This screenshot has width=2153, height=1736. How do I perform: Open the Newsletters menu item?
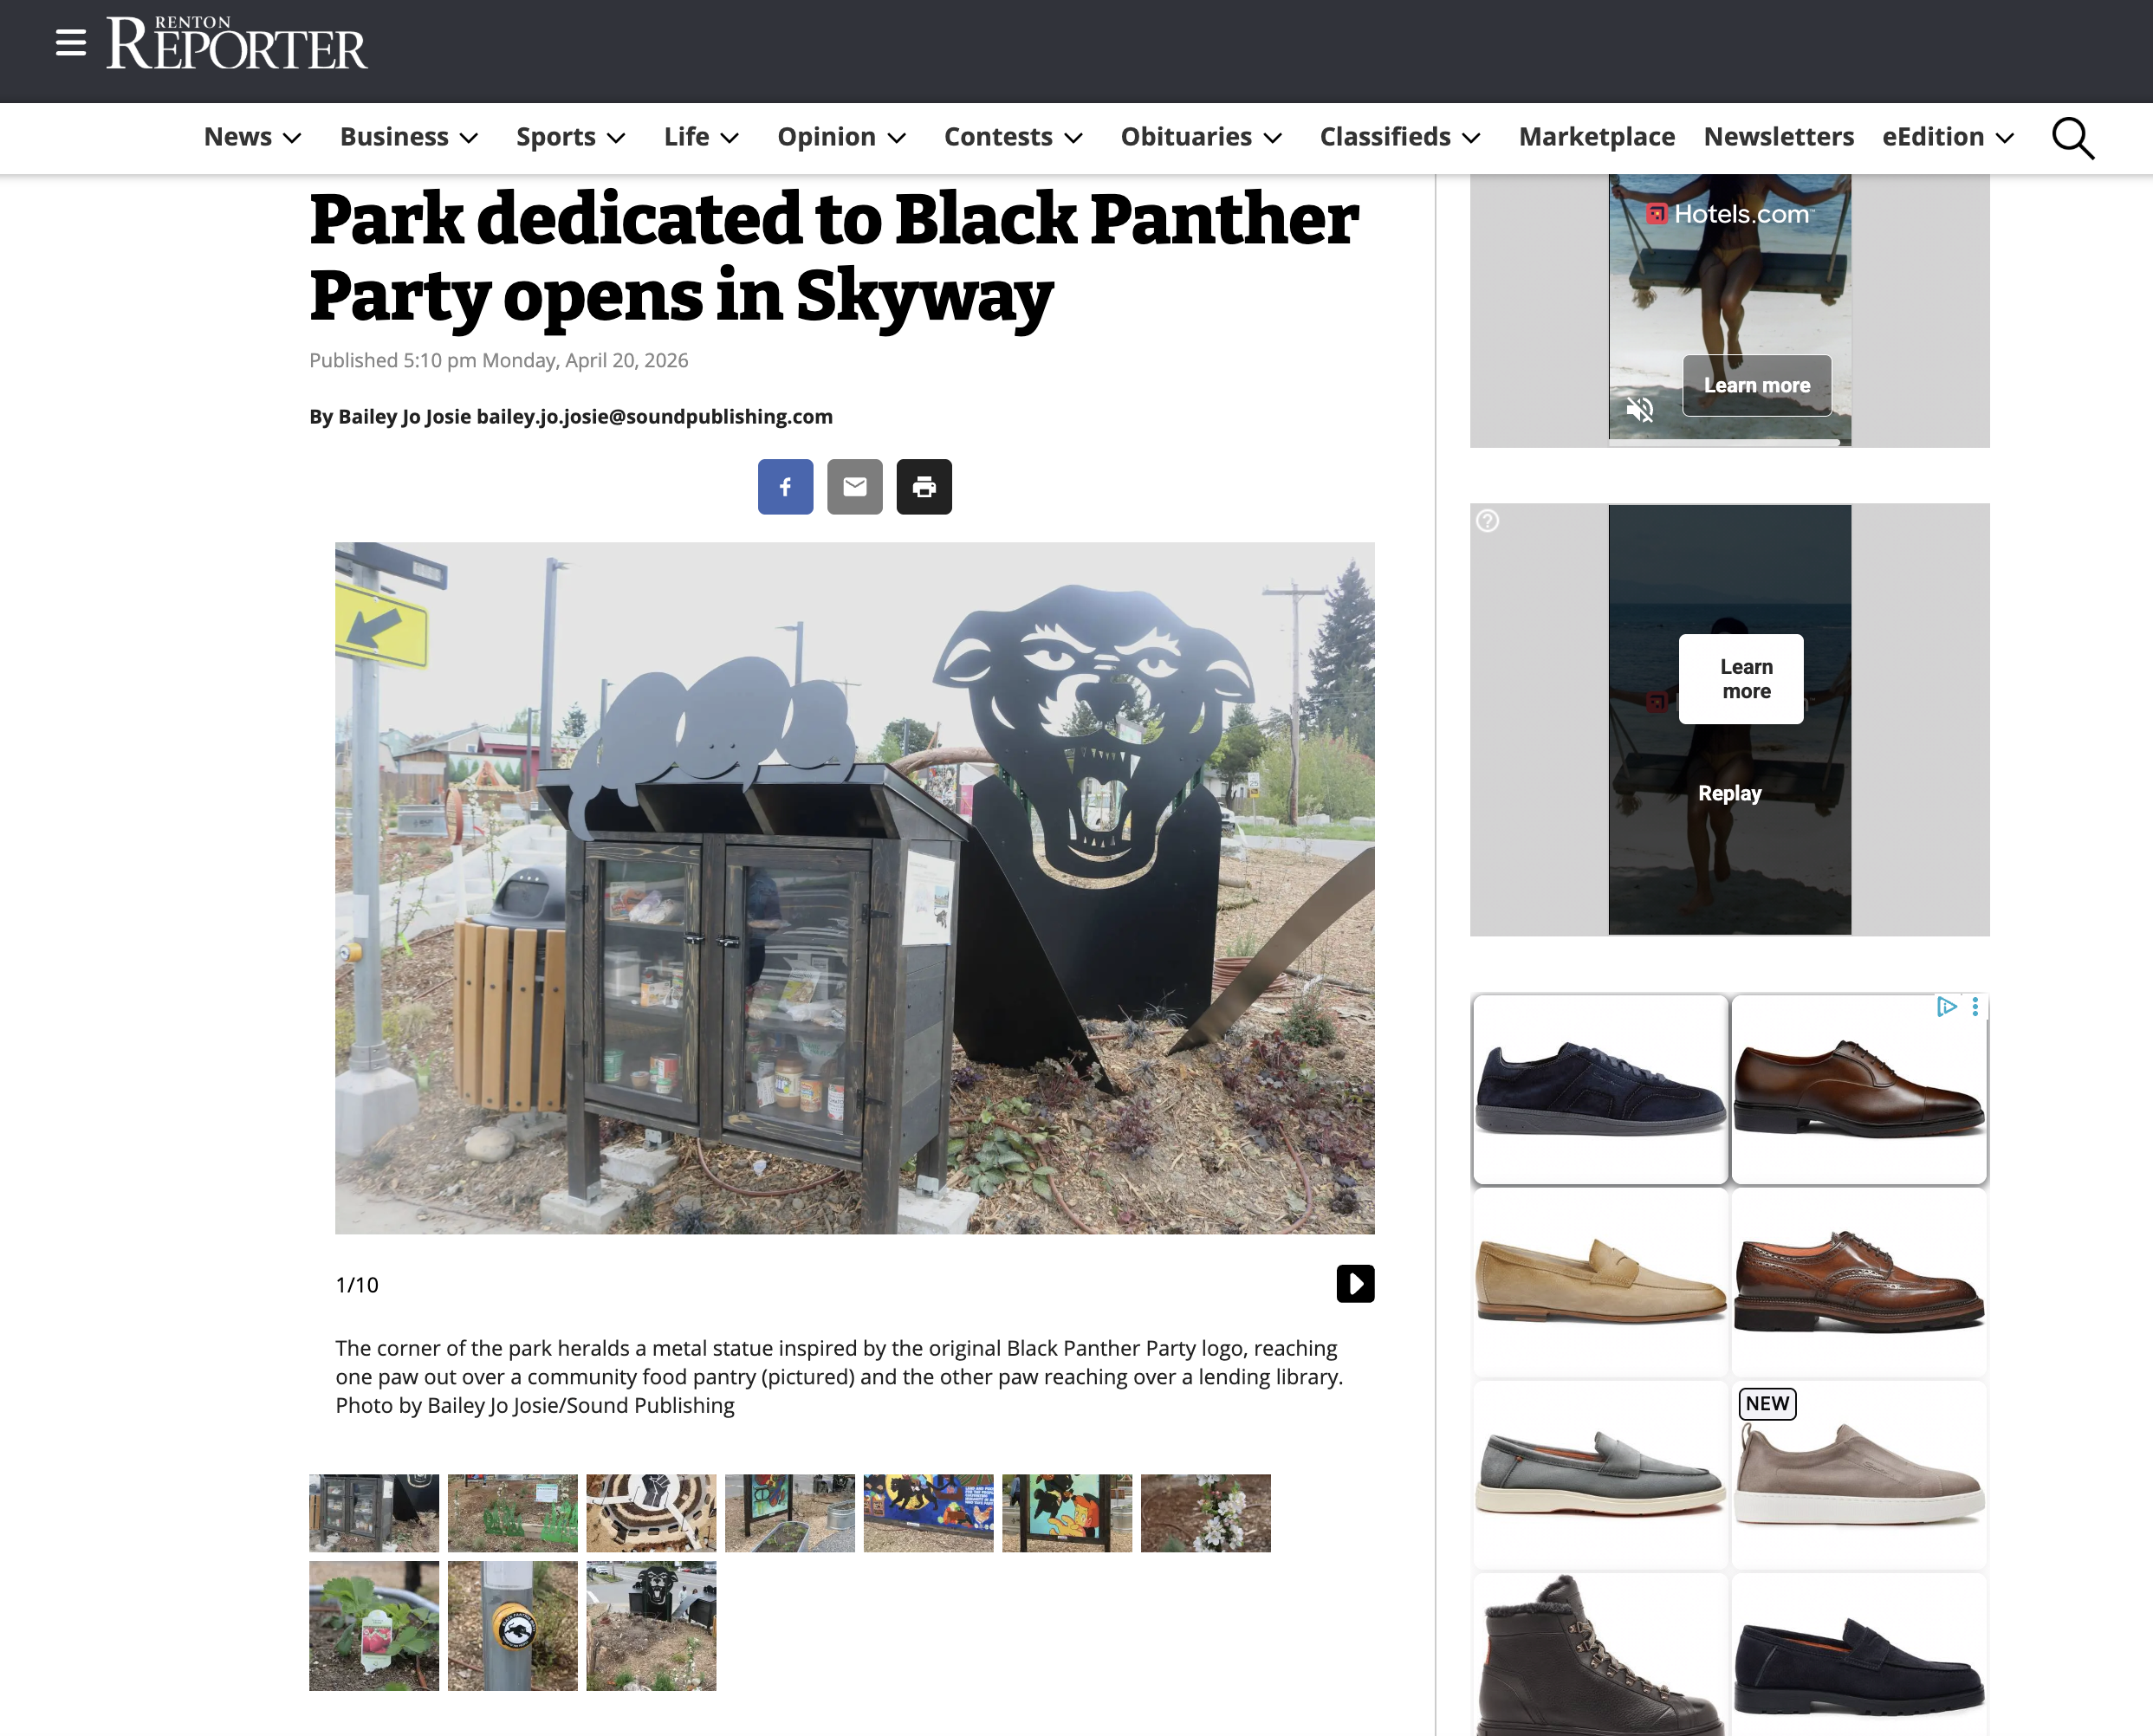point(1778,137)
